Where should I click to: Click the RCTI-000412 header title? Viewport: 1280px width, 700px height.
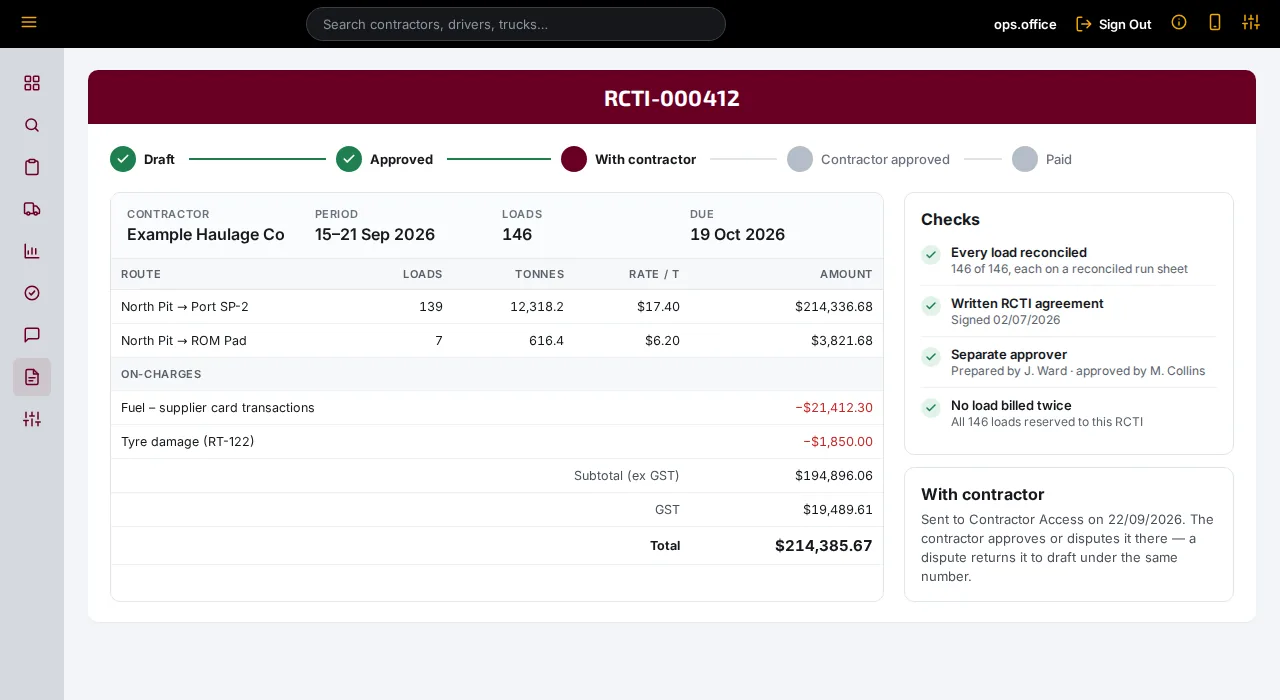[672, 98]
